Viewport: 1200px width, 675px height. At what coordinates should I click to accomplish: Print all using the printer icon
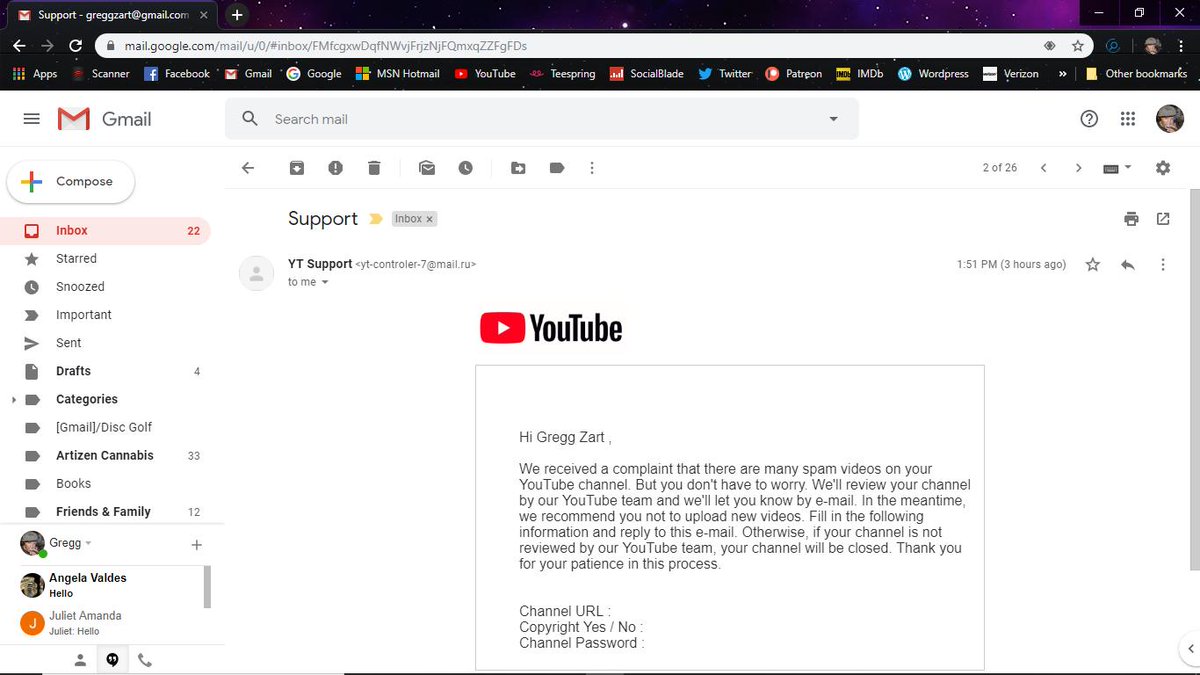pyautogui.click(x=1131, y=219)
